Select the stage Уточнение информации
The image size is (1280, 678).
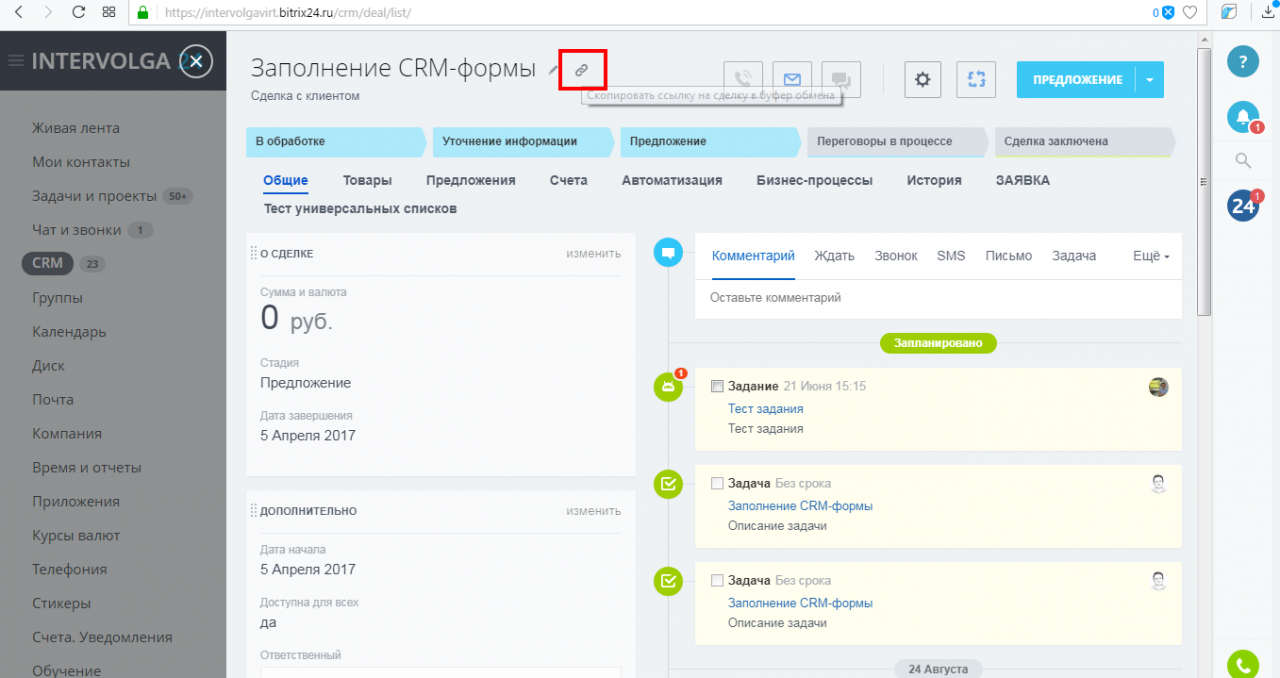click(524, 142)
